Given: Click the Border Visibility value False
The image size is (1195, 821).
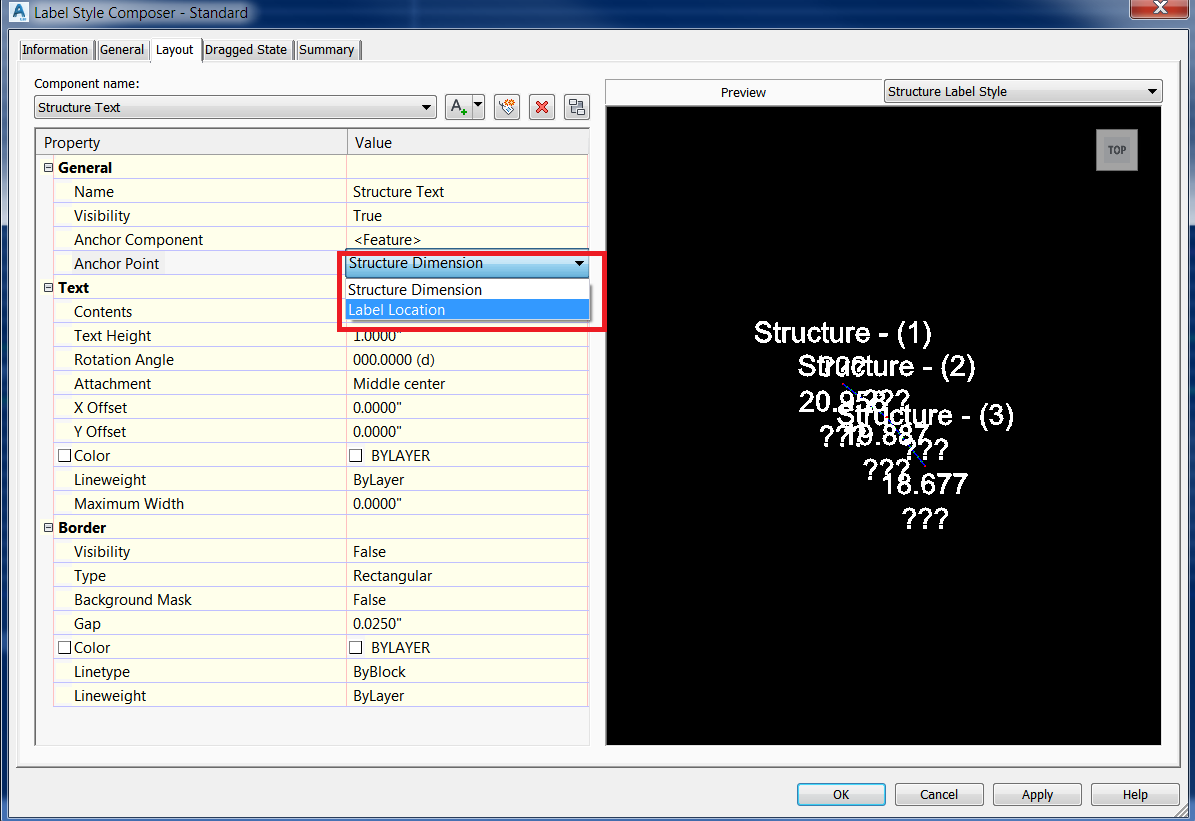Looking at the screenshot, I should tap(467, 552).
